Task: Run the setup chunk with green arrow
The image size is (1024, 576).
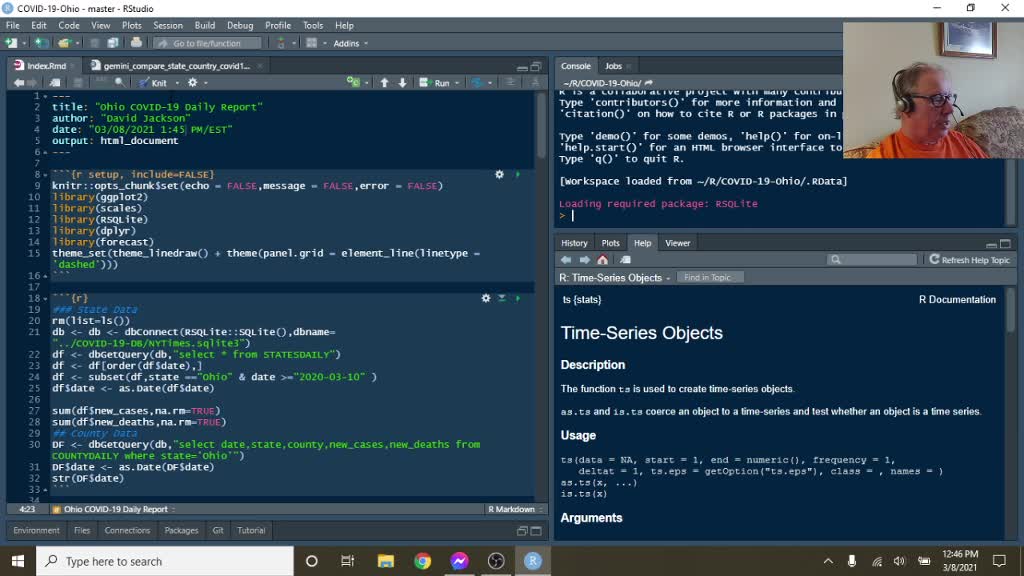Action: pyautogui.click(x=518, y=174)
